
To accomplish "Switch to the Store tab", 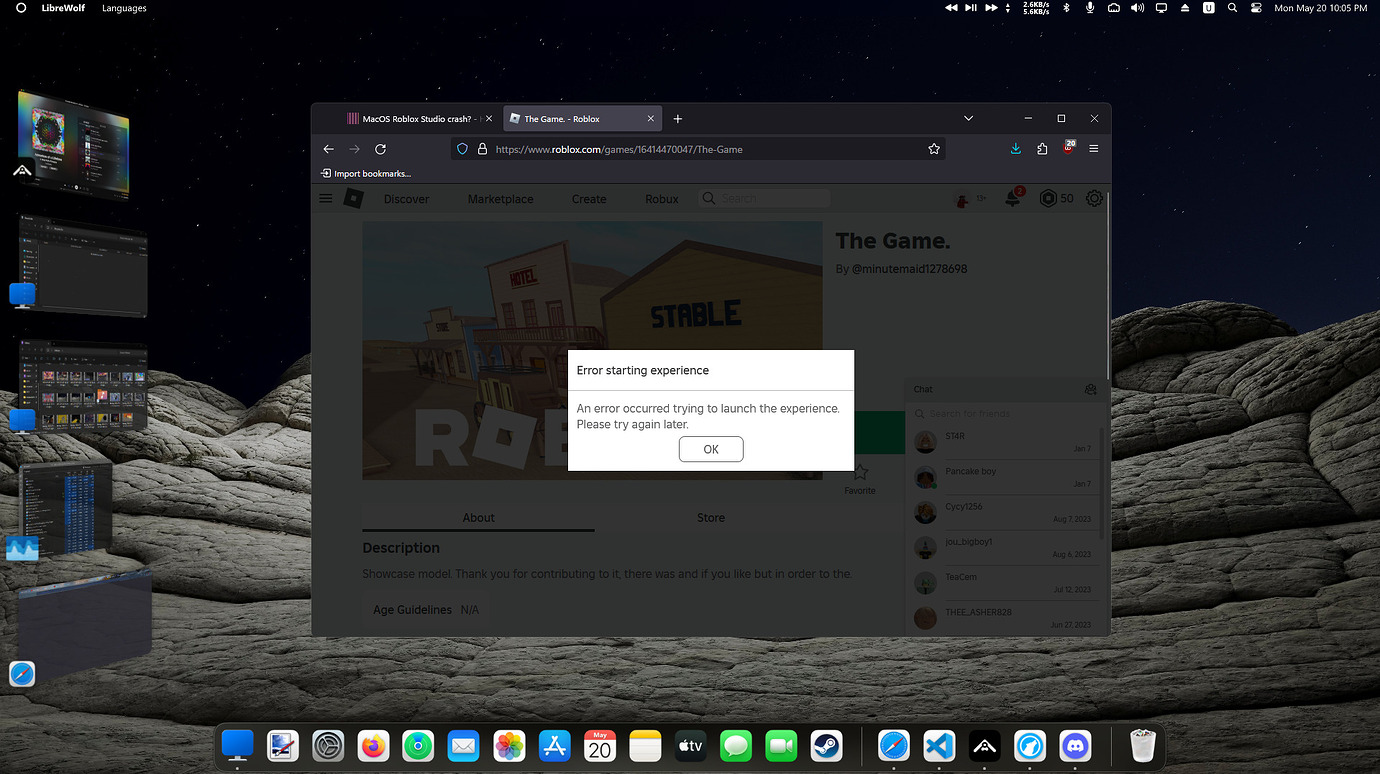I will 710,517.
